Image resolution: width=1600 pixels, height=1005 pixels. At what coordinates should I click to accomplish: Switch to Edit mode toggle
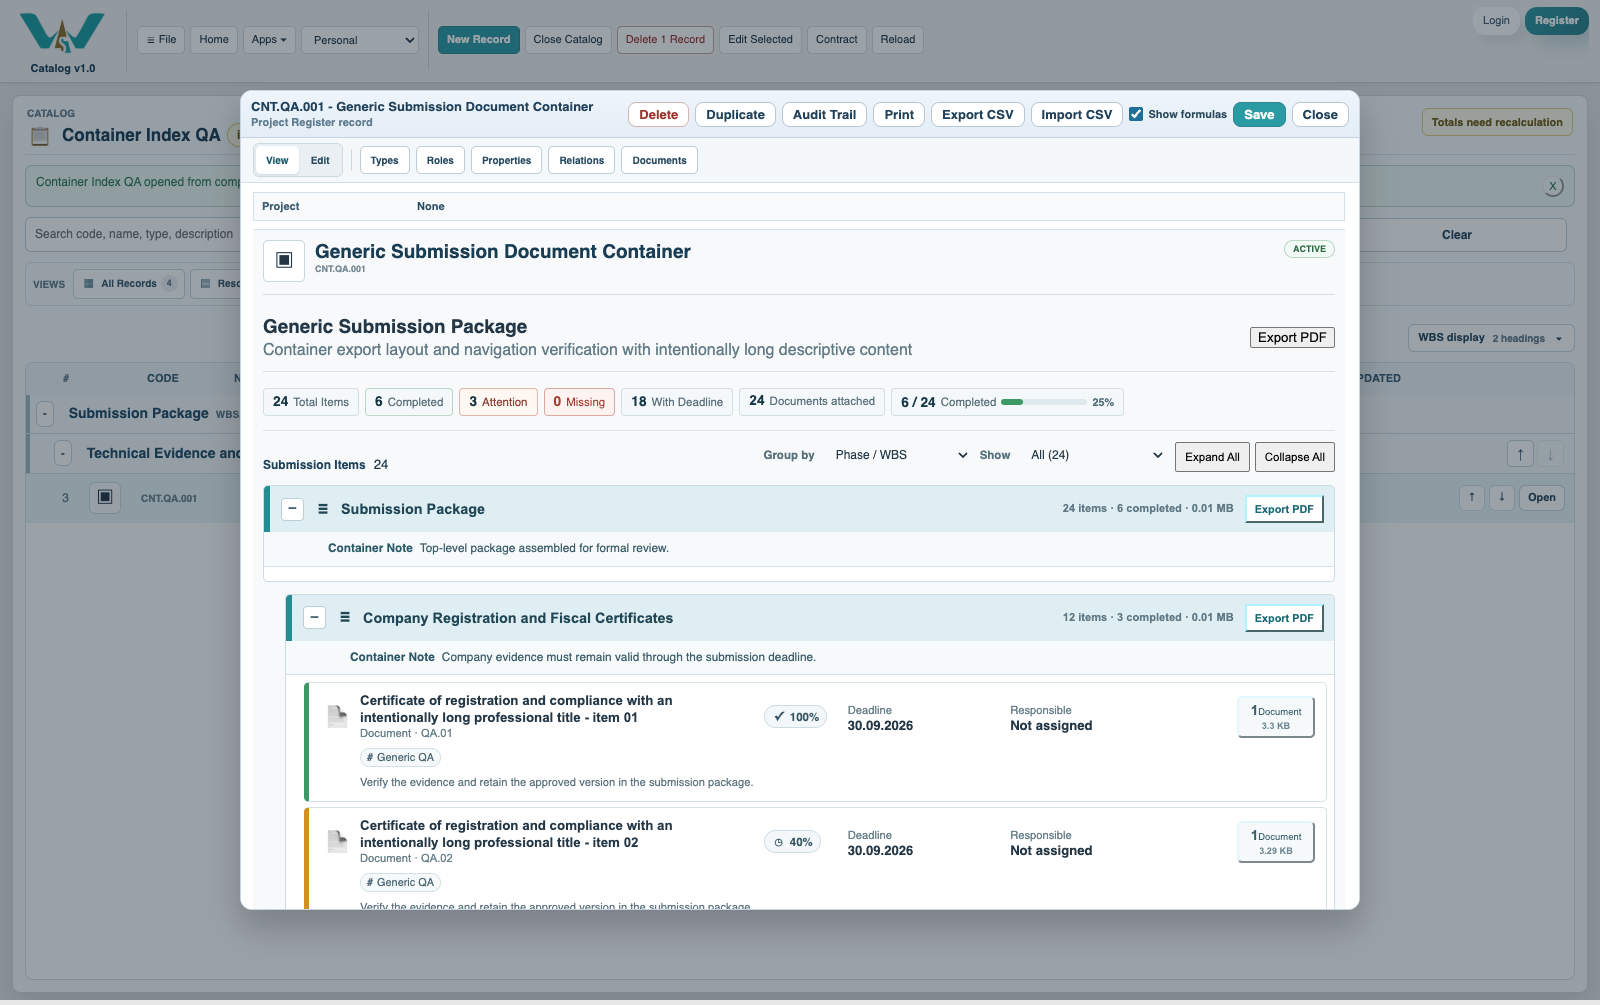coord(320,160)
